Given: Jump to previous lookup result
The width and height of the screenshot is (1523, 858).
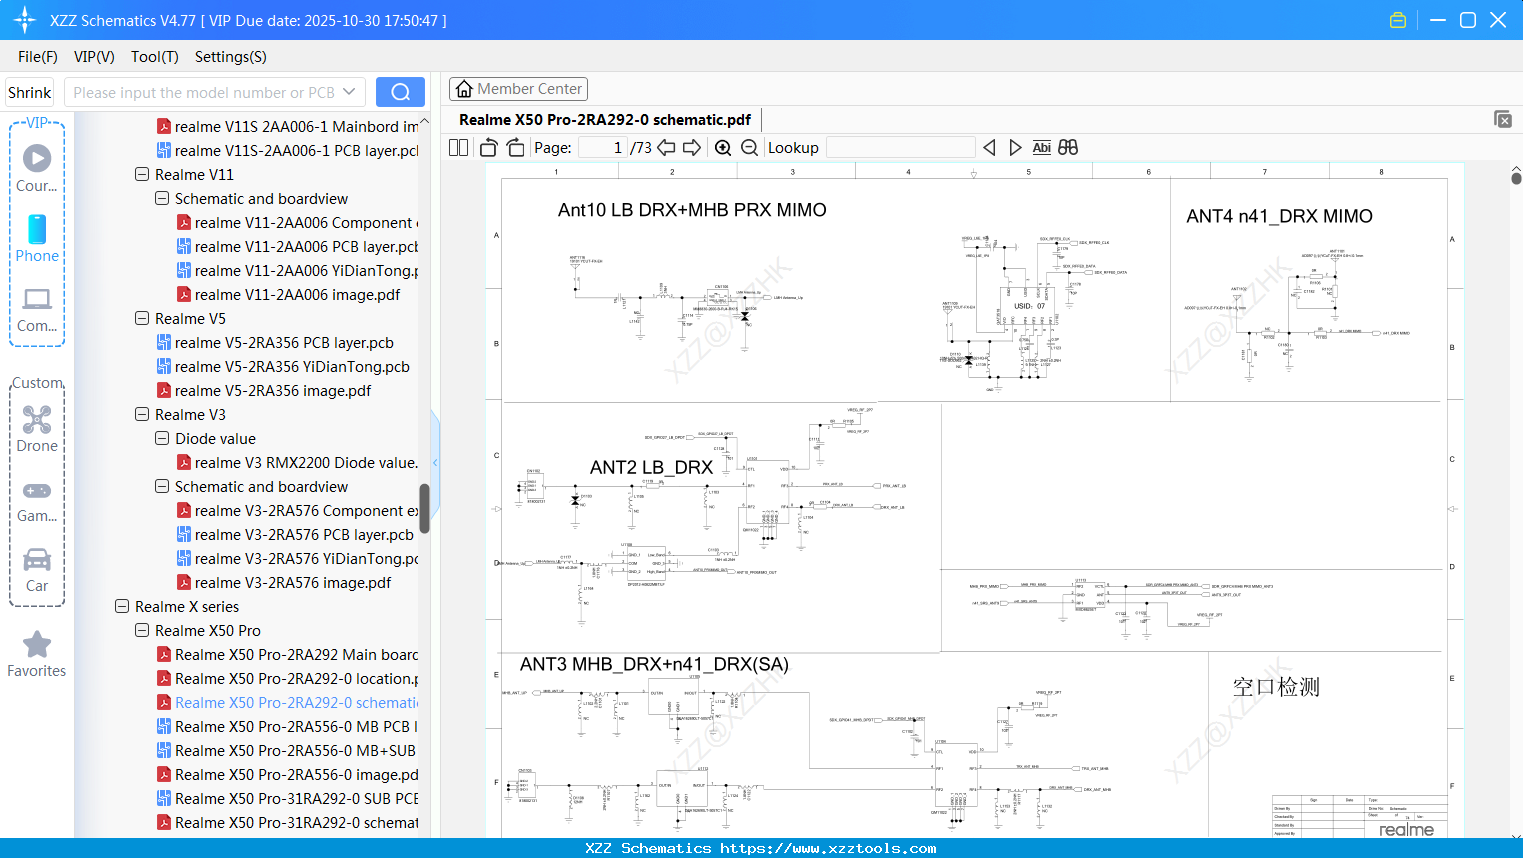Looking at the screenshot, I should [x=989, y=148].
